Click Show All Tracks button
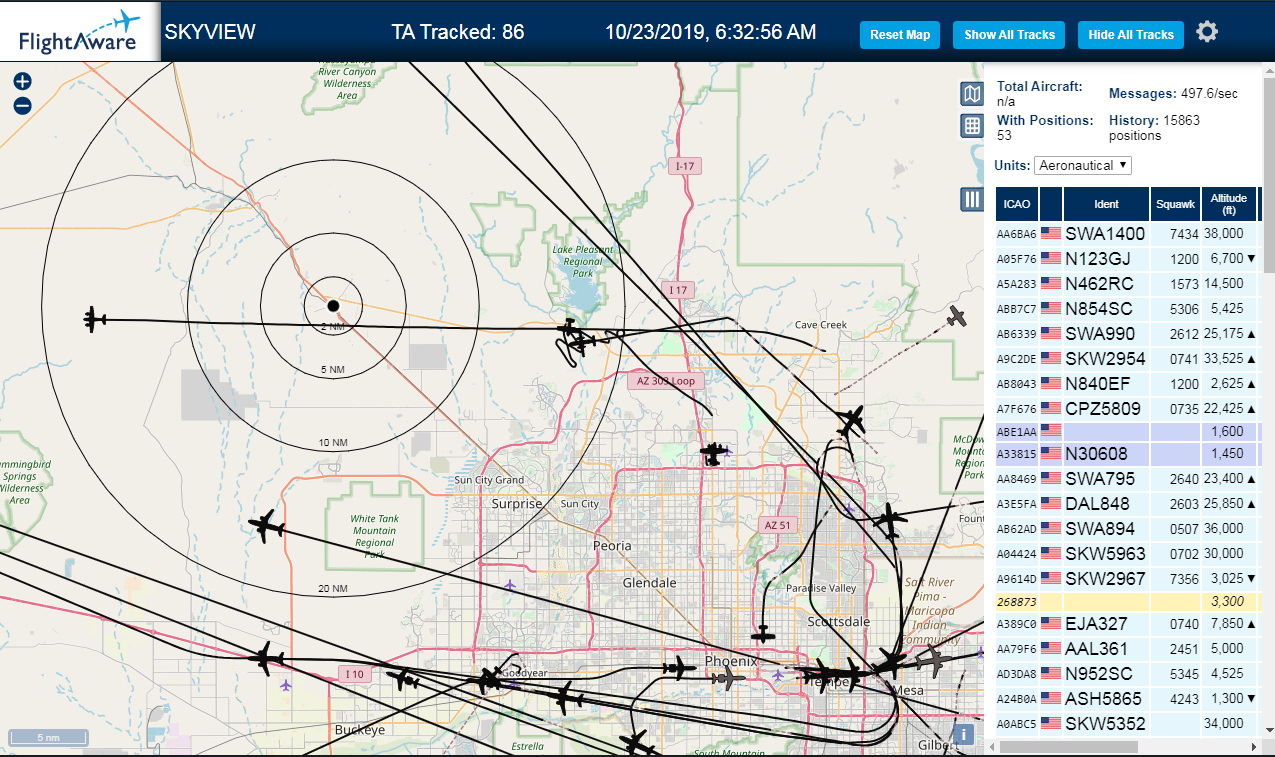This screenshot has width=1275, height=757. pyautogui.click(x=1009, y=34)
